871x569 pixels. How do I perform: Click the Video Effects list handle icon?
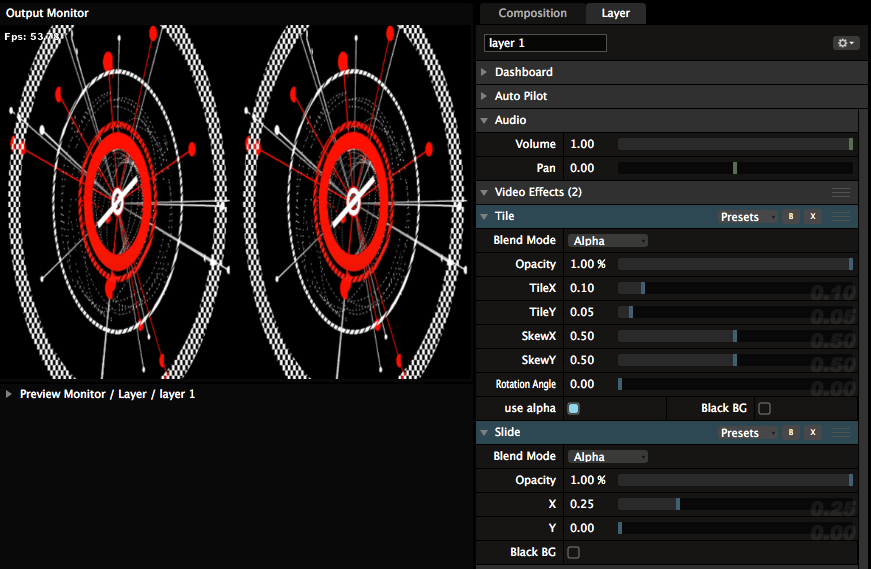(841, 192)
